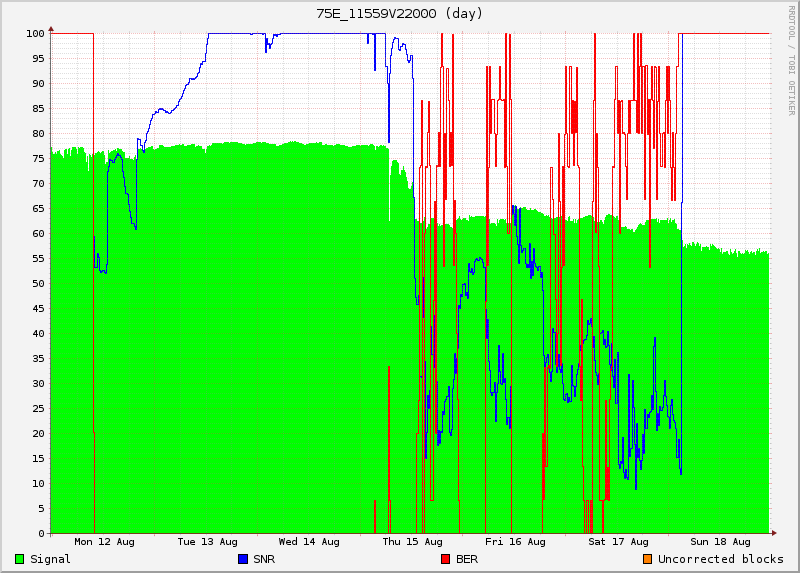Click the y-axis value 75

pyautogui.click(x=38, y=159)
